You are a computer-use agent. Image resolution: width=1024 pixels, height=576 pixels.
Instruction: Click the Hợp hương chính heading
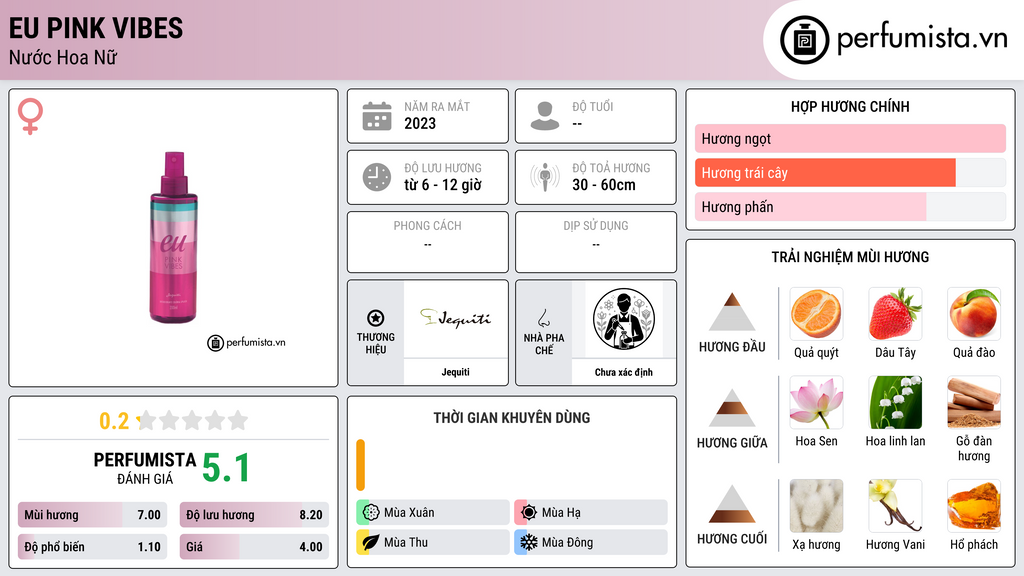(850, 106)
